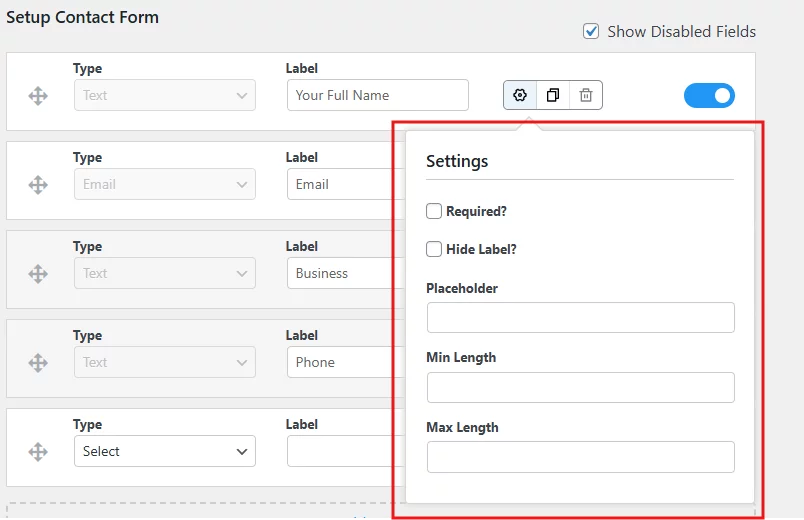Click the move handle of the Business row
The height and width of the screenshot is (520, 804).
click(x=38, y=274)
